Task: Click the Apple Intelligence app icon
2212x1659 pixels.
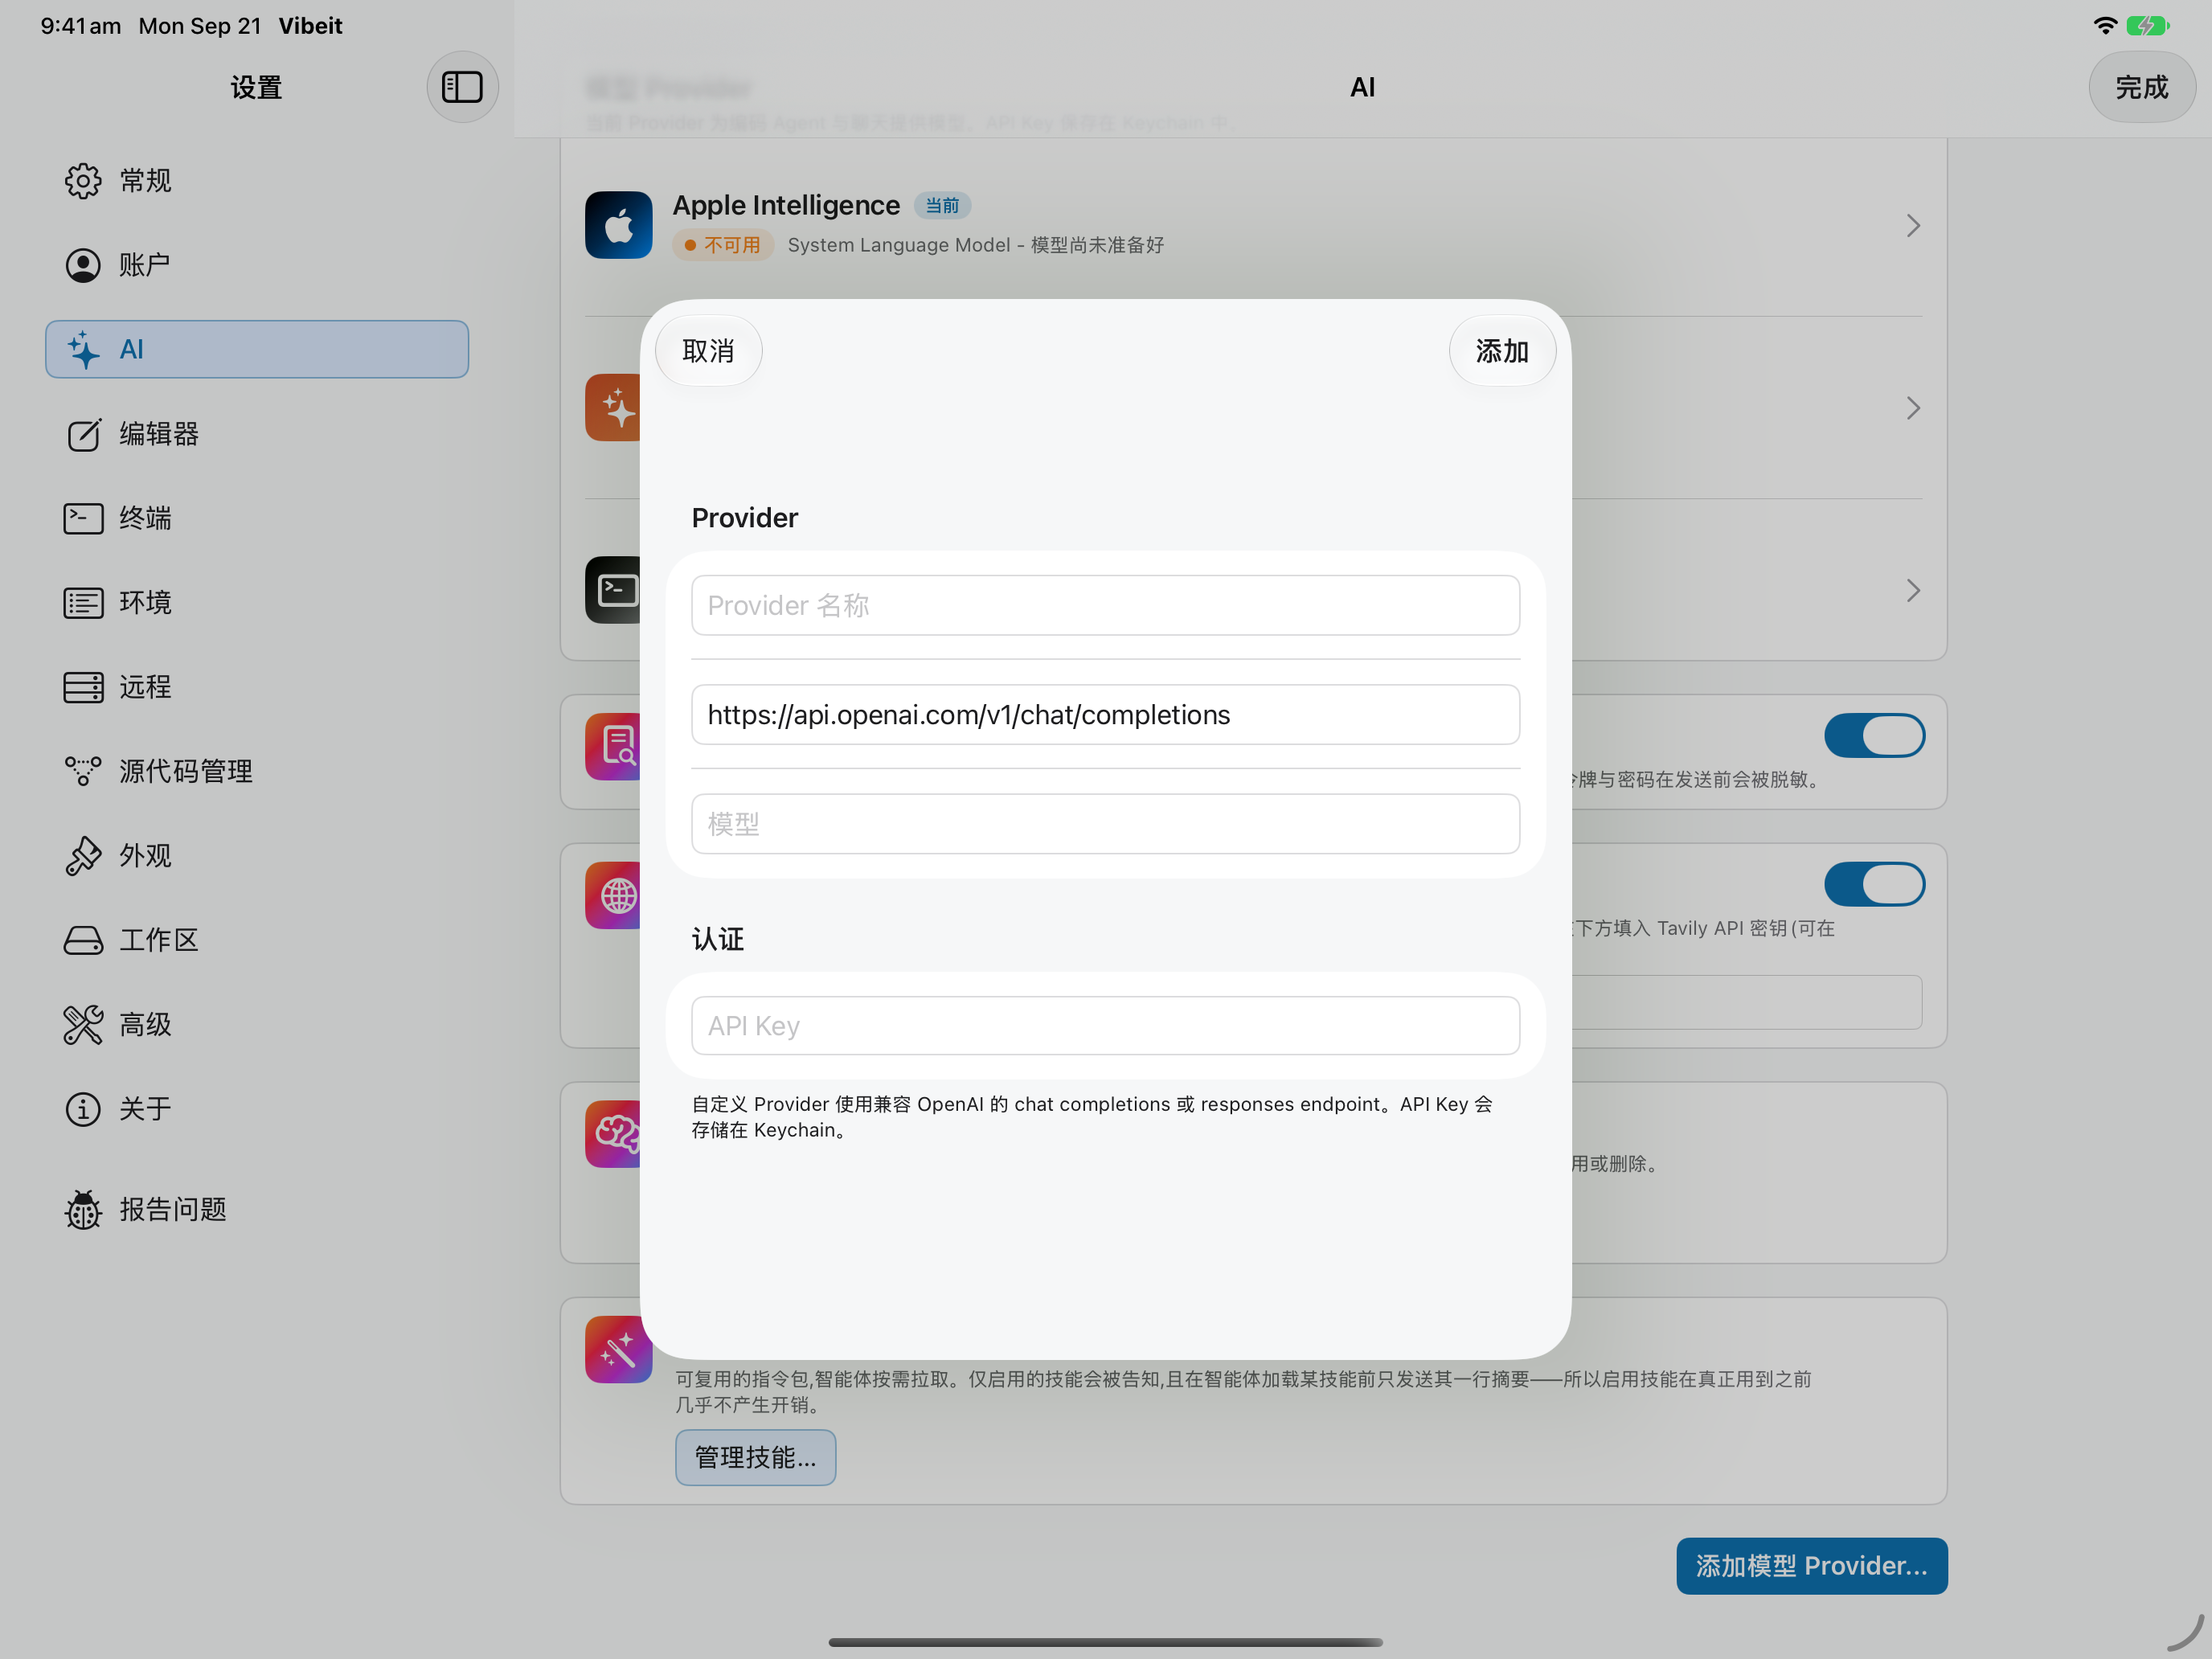Action: pyautogui.click(x=619, y=225)
